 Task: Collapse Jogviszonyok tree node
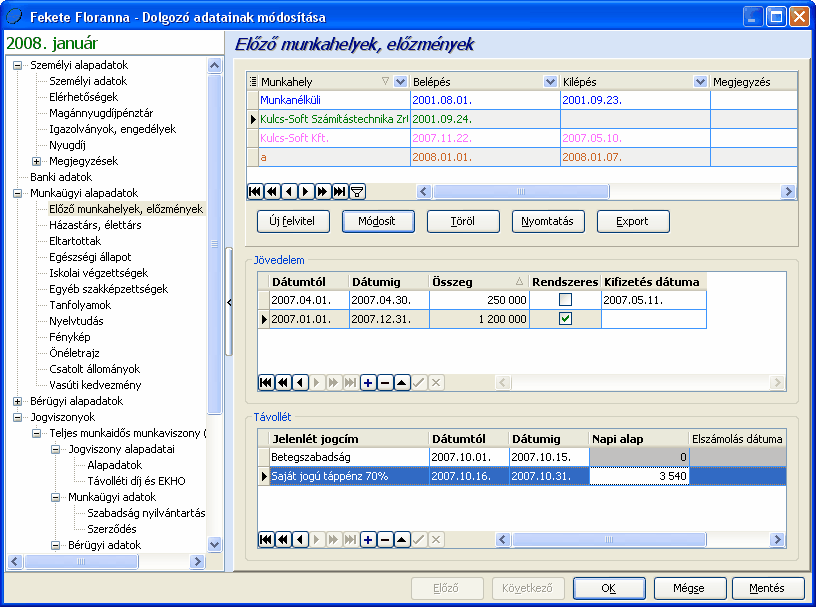pyautogui.click(x=18, y=418)
